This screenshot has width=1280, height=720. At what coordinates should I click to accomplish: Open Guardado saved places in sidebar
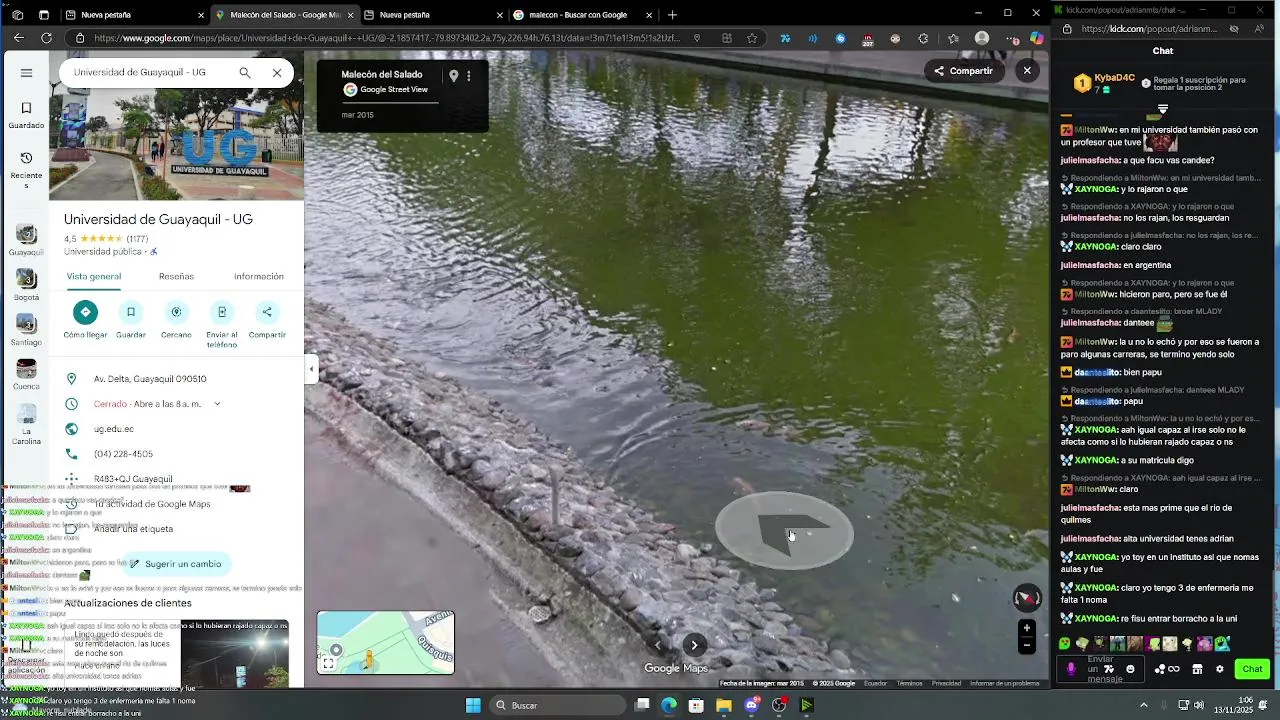[26, 115]
